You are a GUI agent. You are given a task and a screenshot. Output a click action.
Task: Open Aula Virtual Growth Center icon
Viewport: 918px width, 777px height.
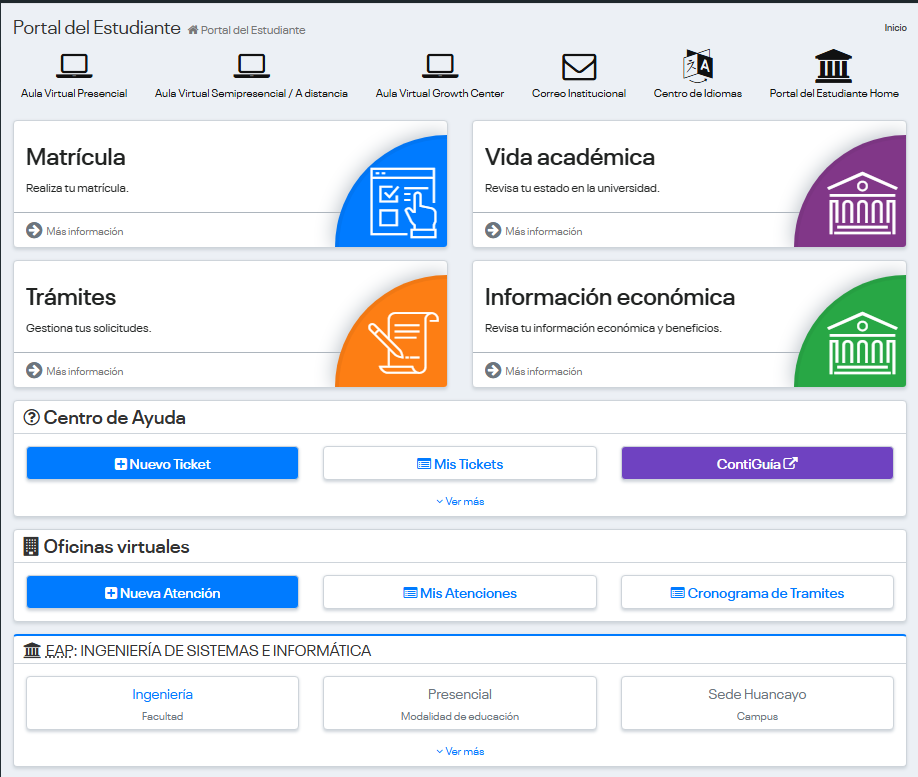pos(440,66)
